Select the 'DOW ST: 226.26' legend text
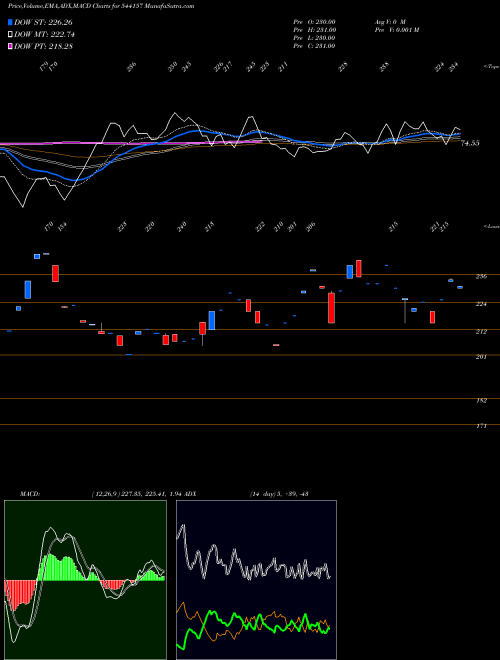Image resolution: width=500 pixels, height=660 pixels. 43,22
